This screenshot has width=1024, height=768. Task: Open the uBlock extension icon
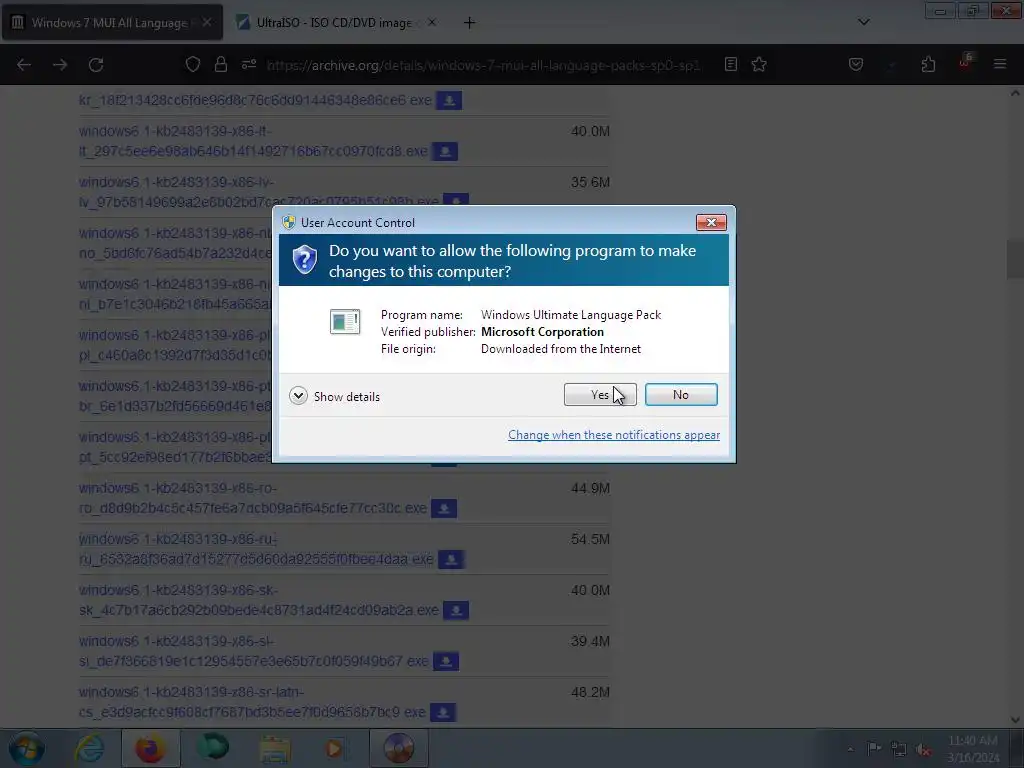pyautogui.click(x=965, y=63)
